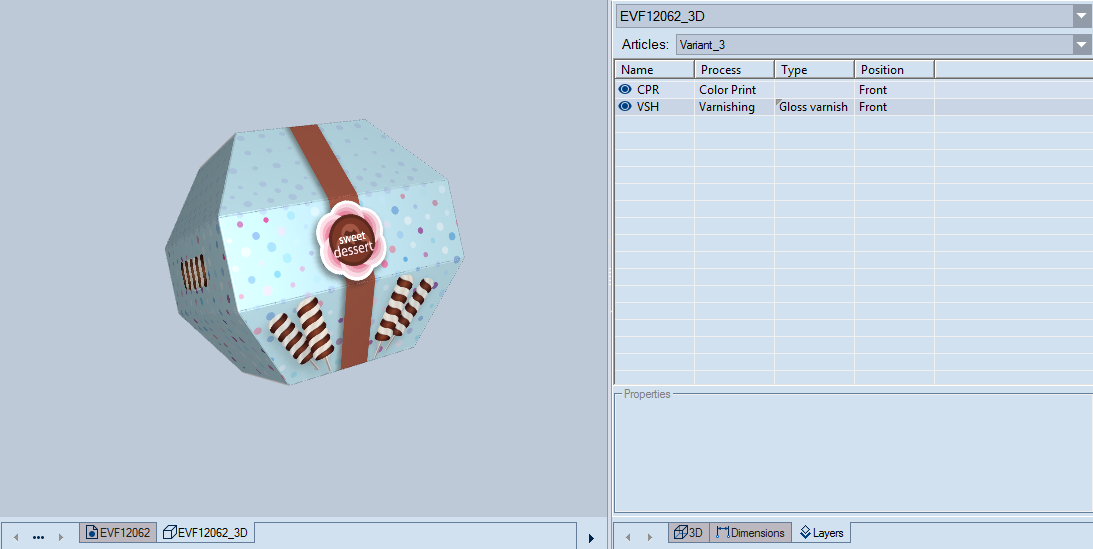This screenshot has height=549, width=1093.
Task: Switch to the Dimensions panel tab
Action: [750, 533]
